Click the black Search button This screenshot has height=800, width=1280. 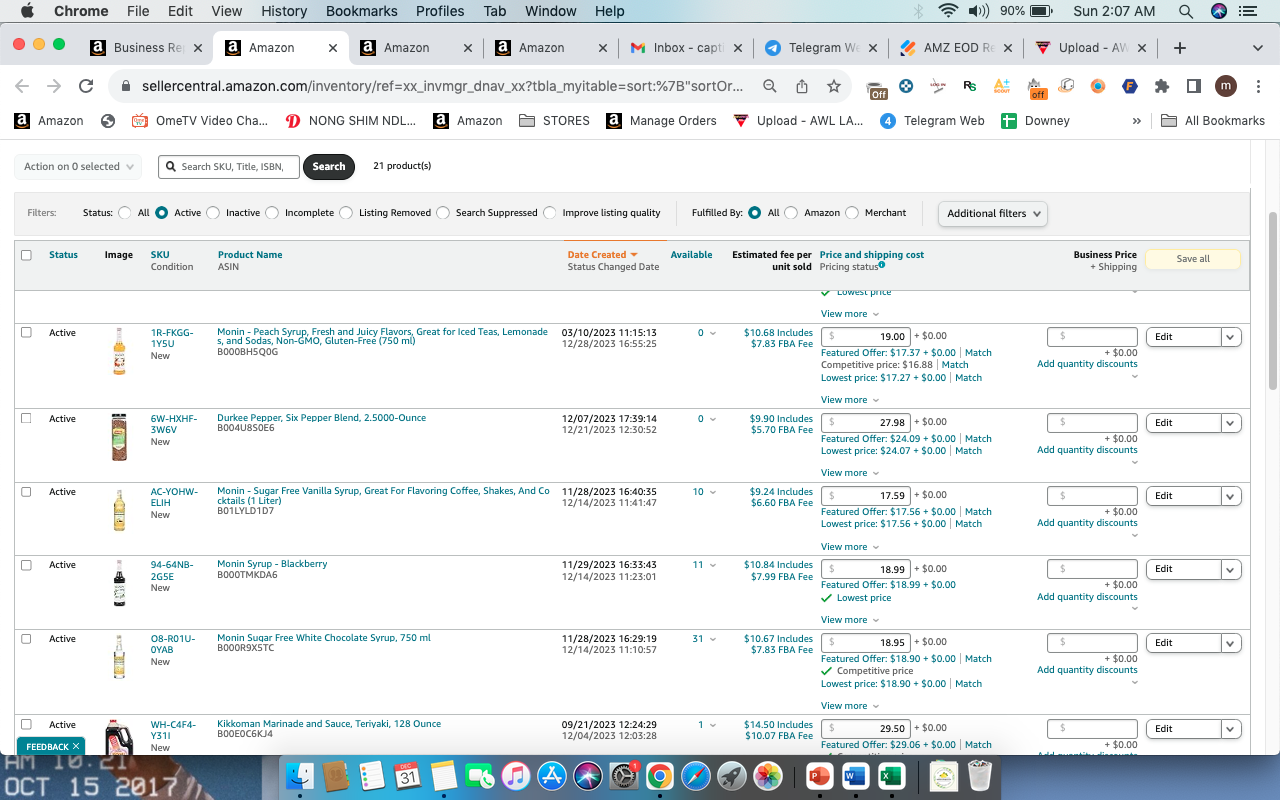tap(329, 167)
